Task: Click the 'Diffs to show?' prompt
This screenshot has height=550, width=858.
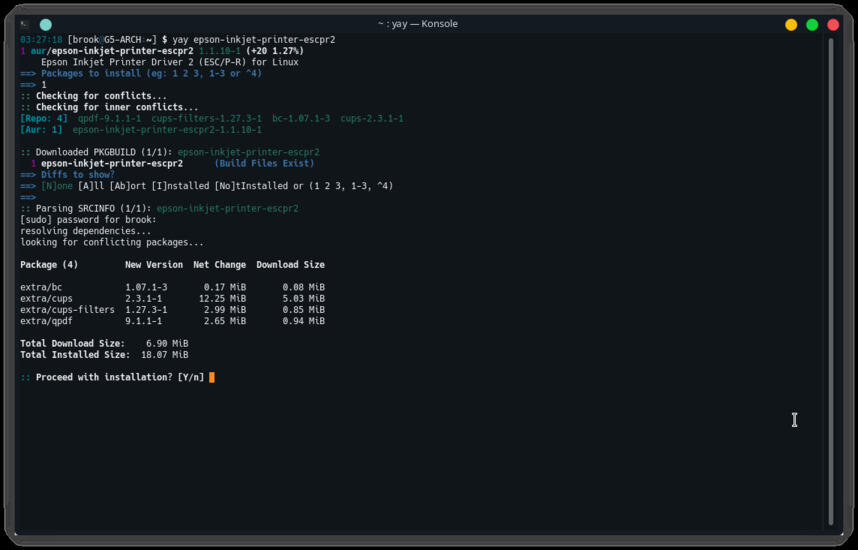Action: point(78,175)
